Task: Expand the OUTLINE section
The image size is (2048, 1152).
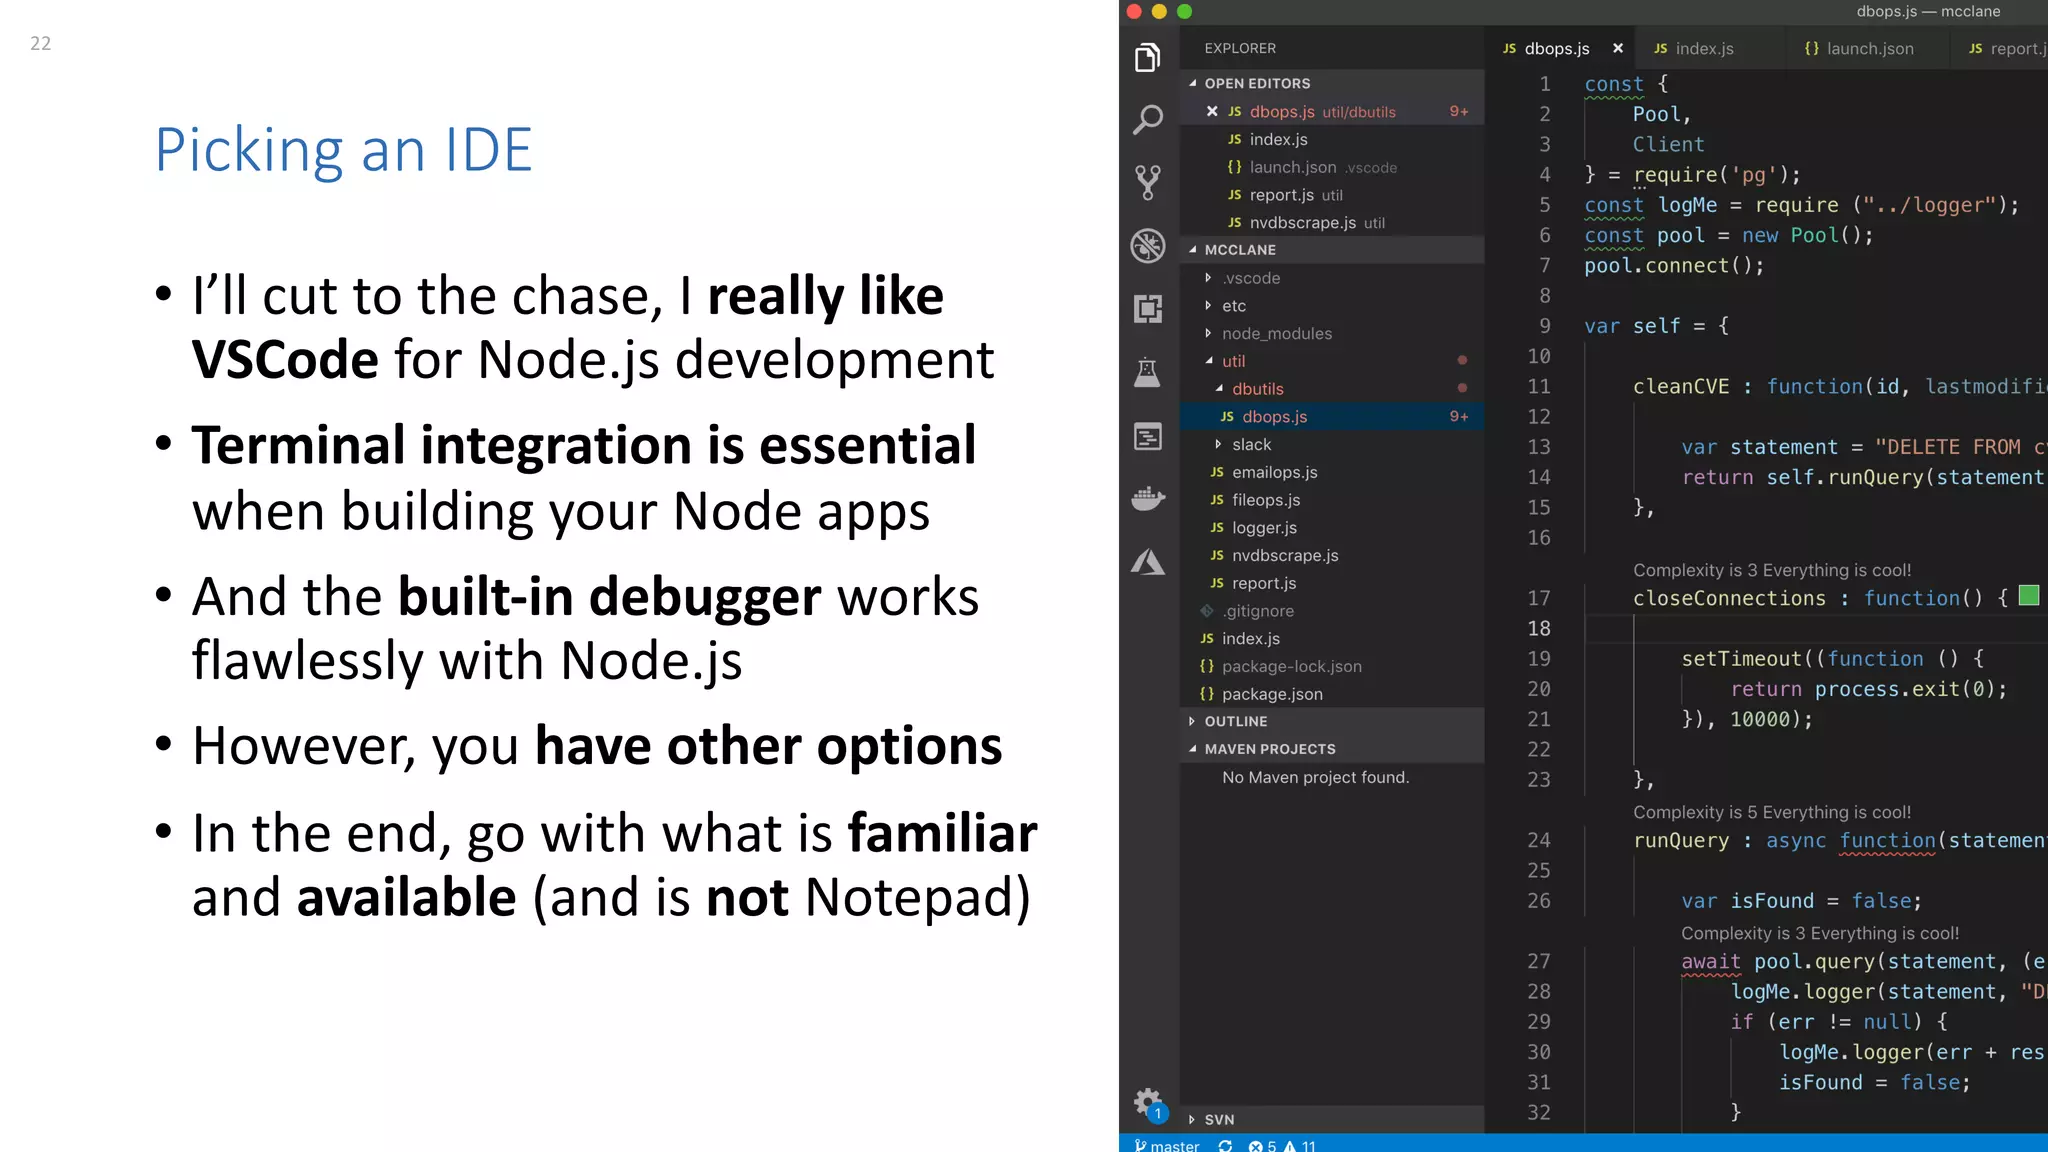Action: click(x=1235, y=721)
